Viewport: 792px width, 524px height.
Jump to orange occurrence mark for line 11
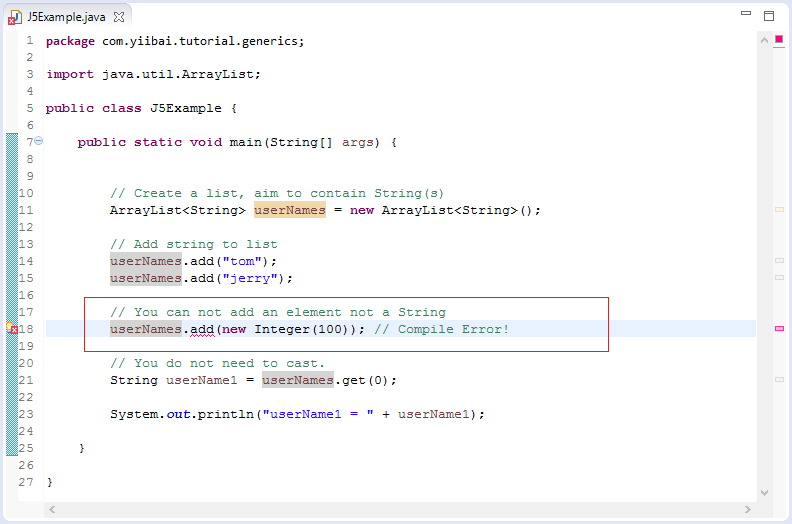[779, 209]
